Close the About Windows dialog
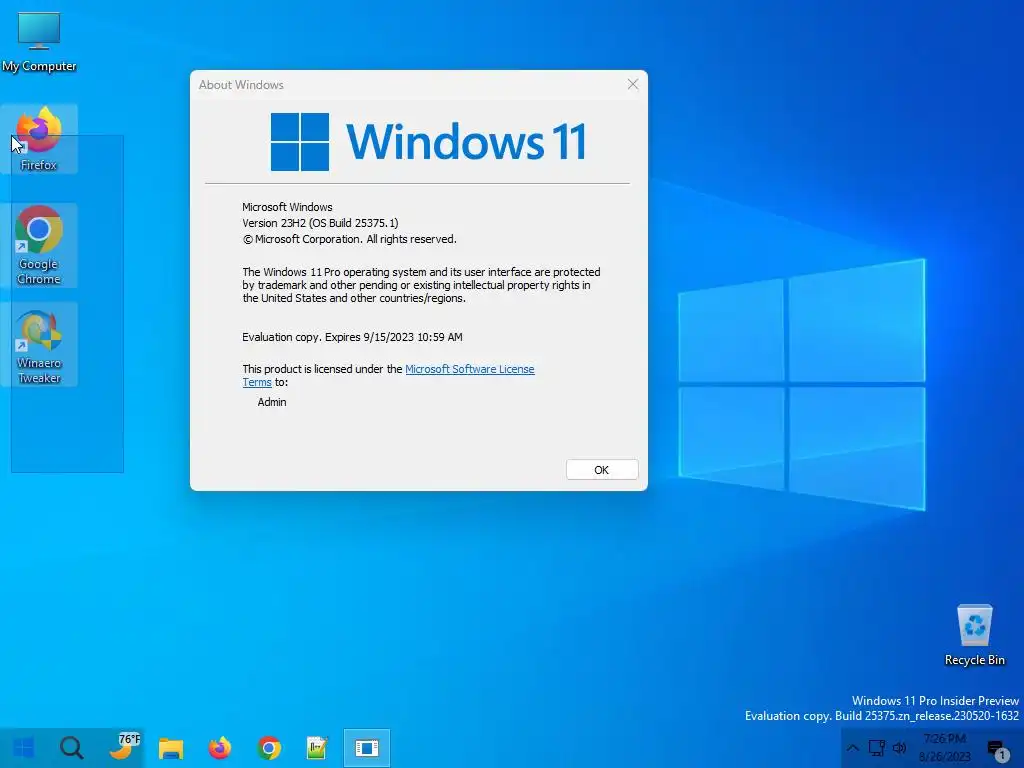 (x=632, y=84)
